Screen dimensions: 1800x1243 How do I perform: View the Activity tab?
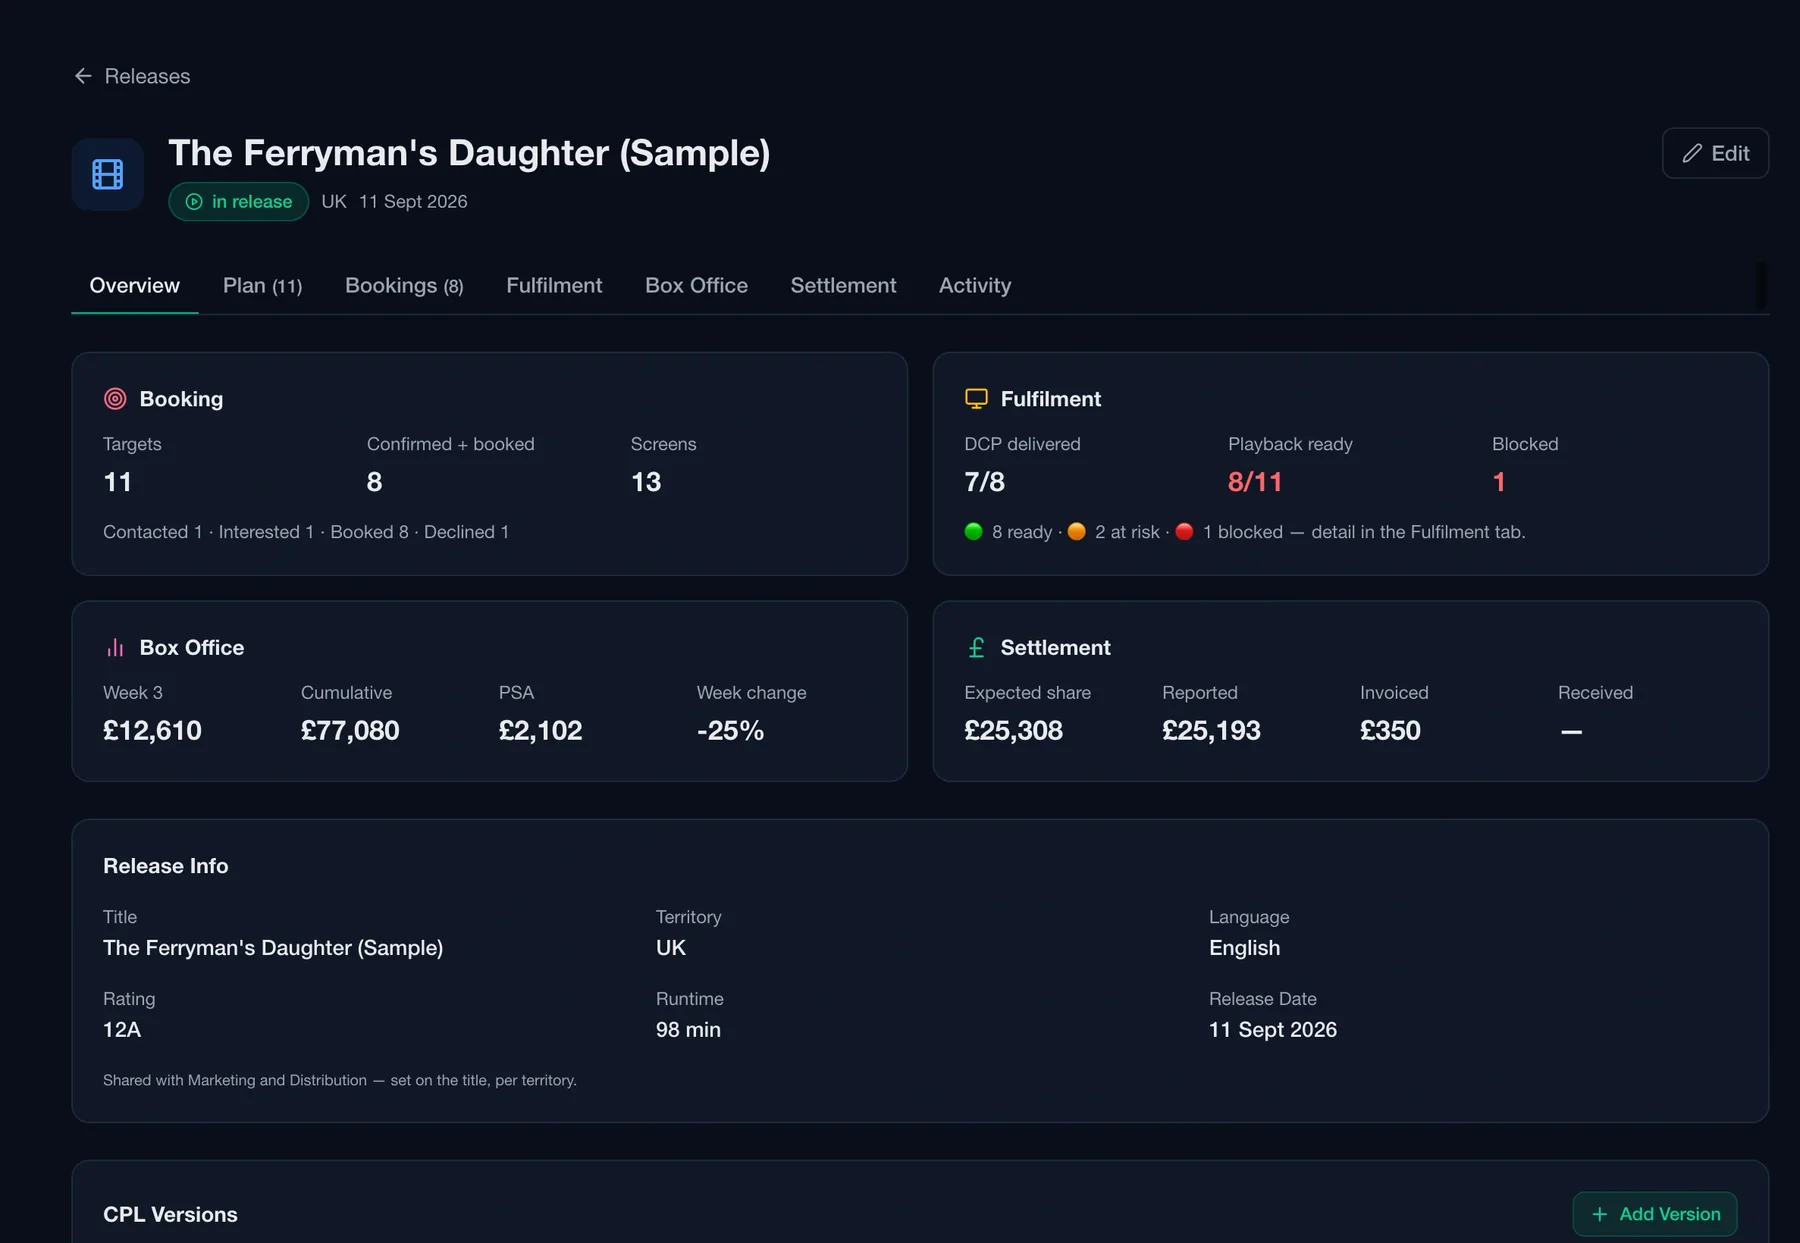tap(975, 286)
